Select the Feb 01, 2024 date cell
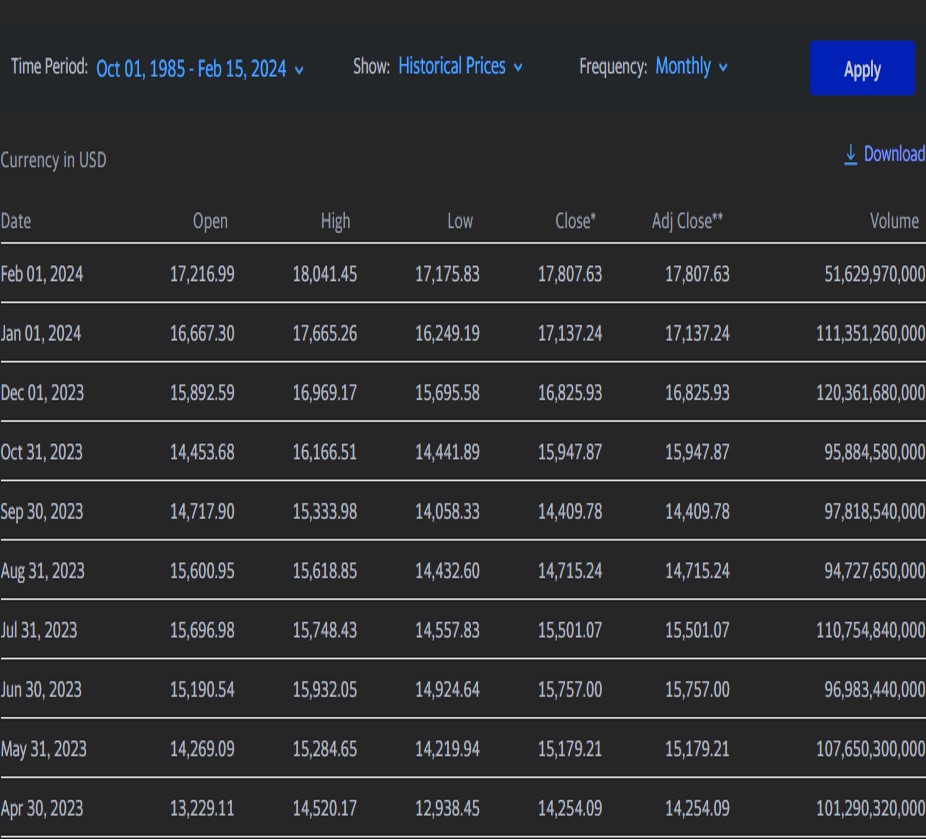 pyautogui.click(x=42, y=274)
